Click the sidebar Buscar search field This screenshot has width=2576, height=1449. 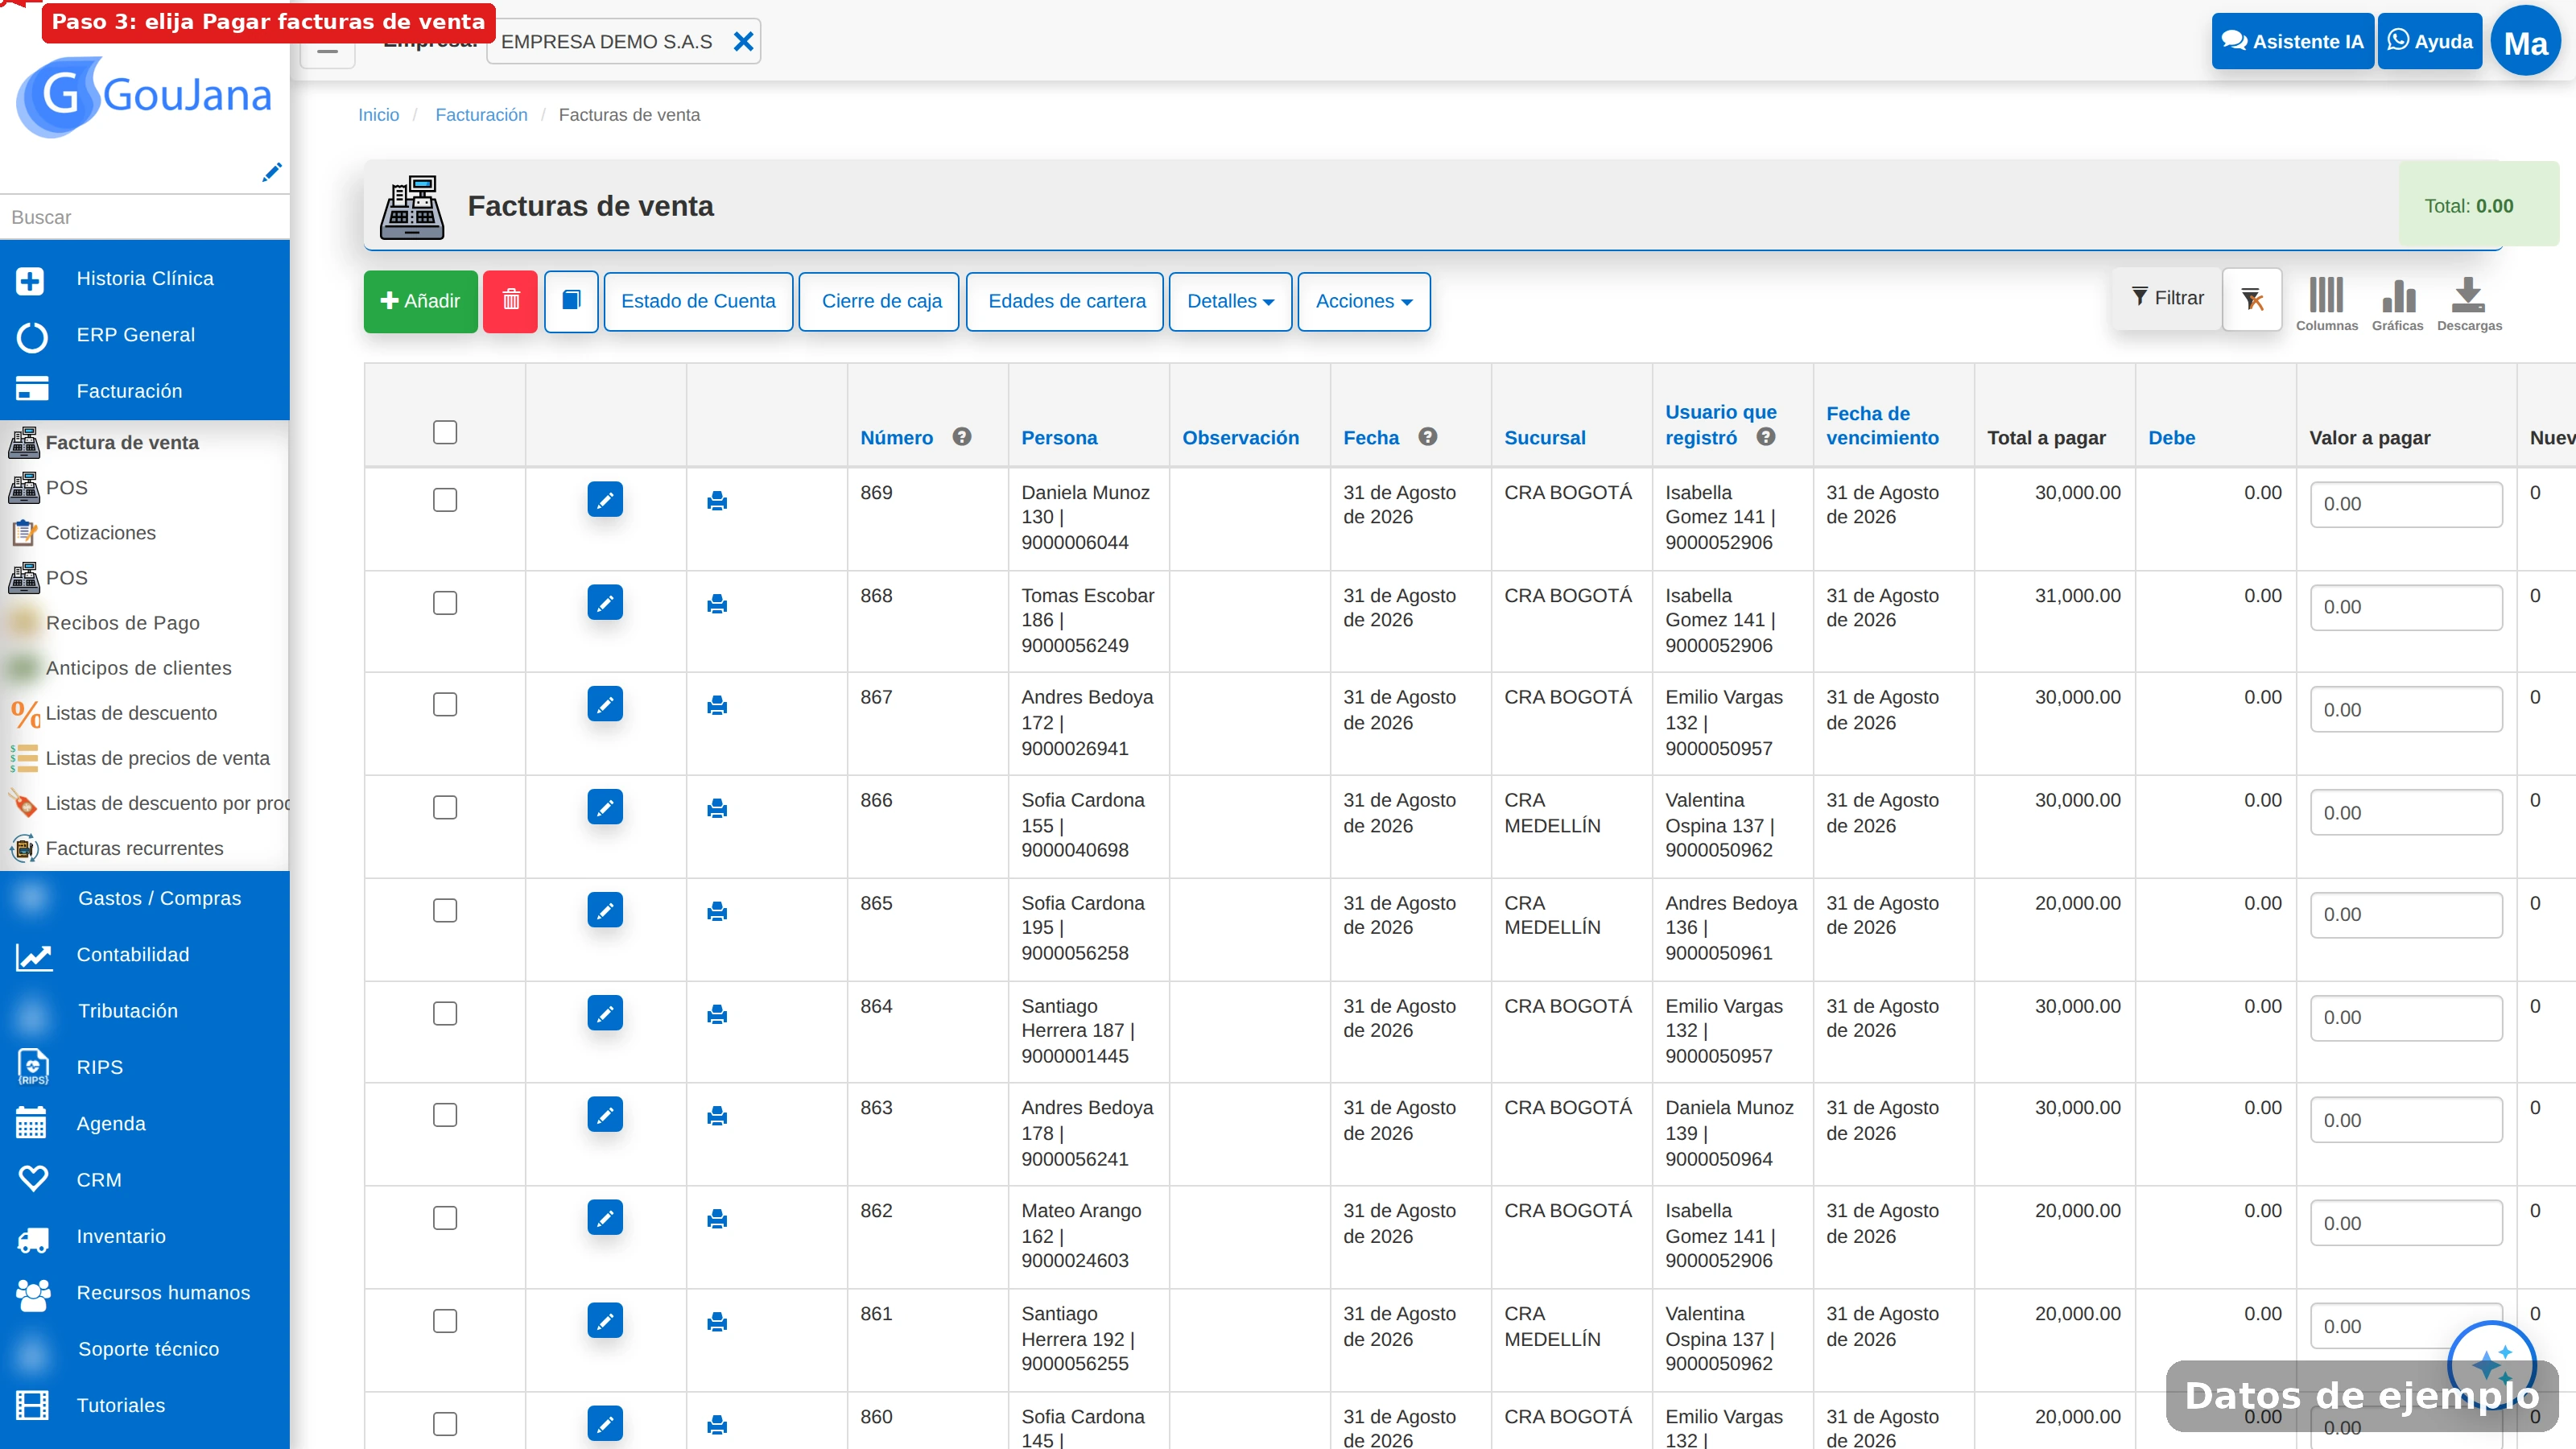pos(145,217)
